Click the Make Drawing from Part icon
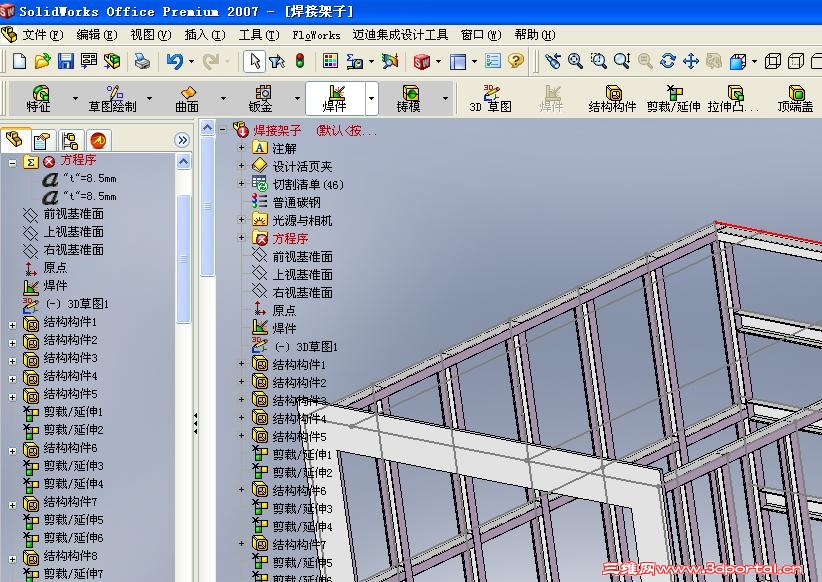Screen dimensions: 822x582 point(89,61)
